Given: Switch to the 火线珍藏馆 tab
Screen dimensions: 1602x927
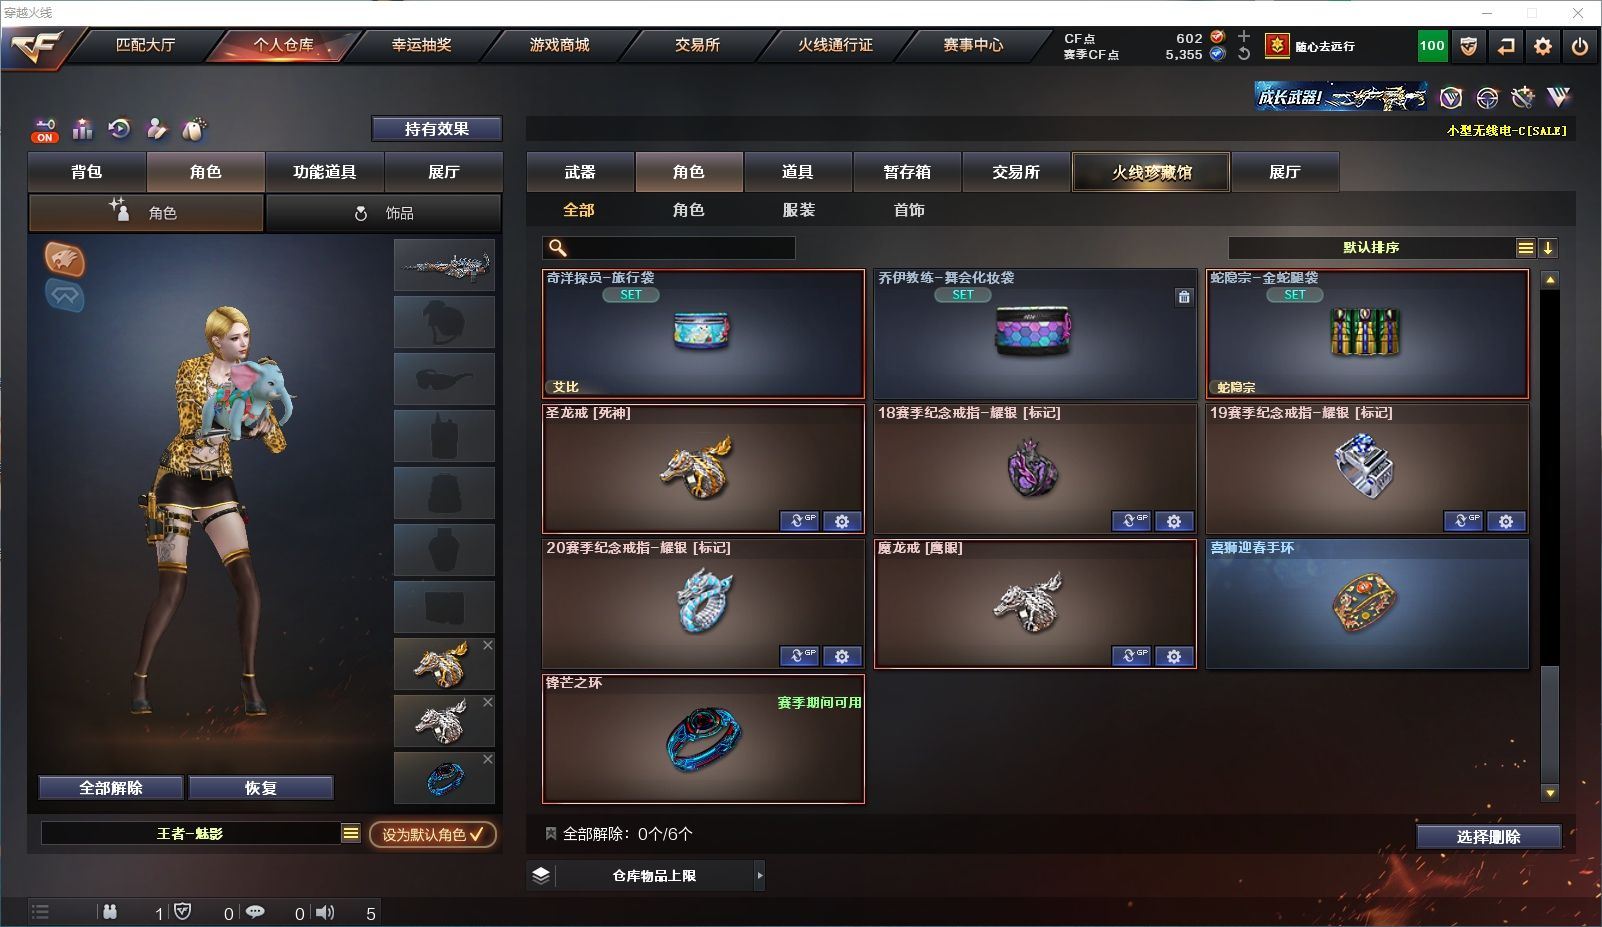Looking at the screenshot, I should tap(1151, 172).
